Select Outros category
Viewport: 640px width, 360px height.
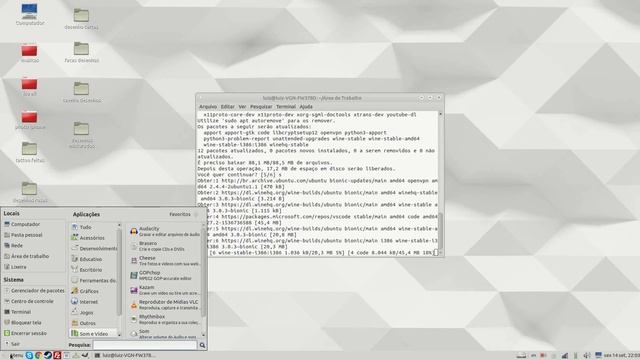pos(93,323)
